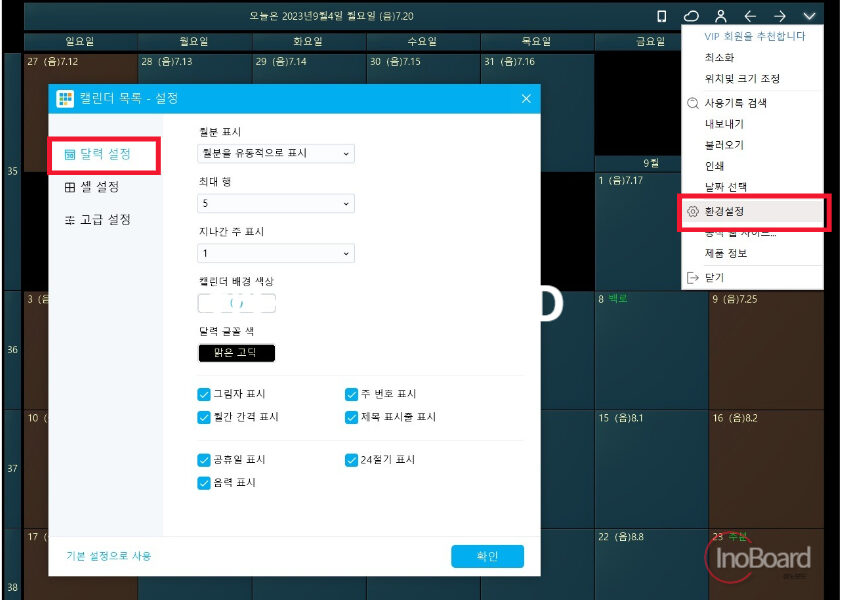Select 달력 설정 tab in sidebar

[104, 154]
